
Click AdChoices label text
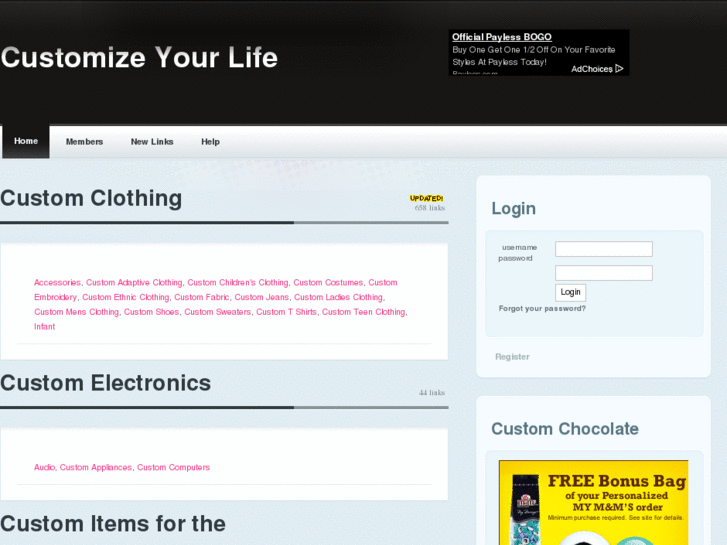(x=592, y=69)
